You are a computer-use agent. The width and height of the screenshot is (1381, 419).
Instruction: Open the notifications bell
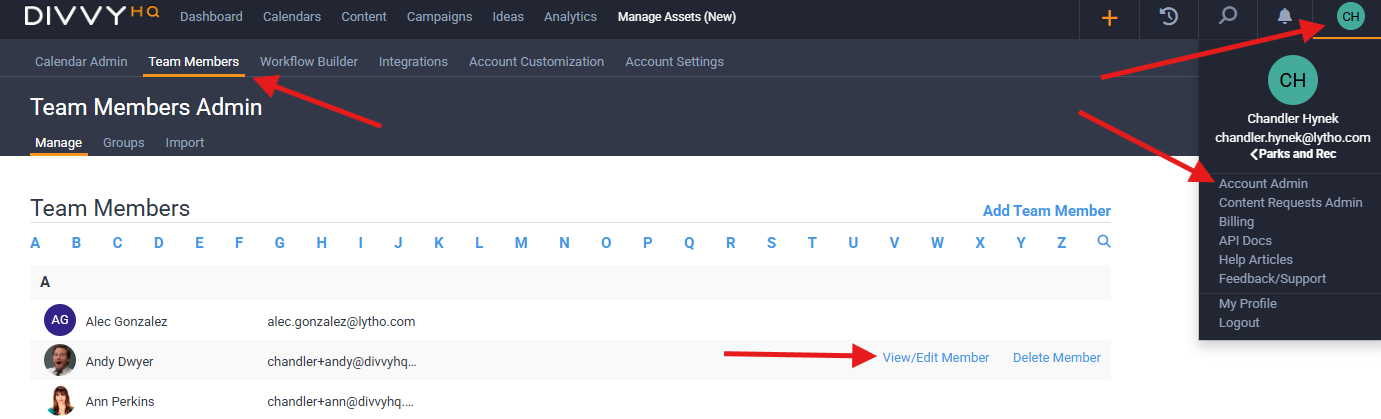click(1287, 17)
